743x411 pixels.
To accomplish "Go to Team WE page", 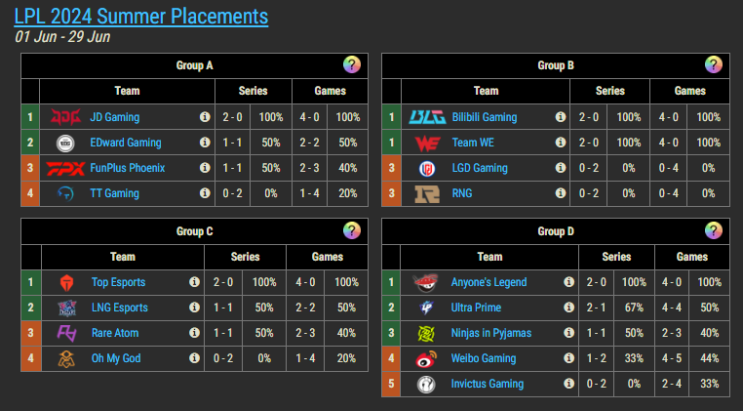I will point(473,143).
